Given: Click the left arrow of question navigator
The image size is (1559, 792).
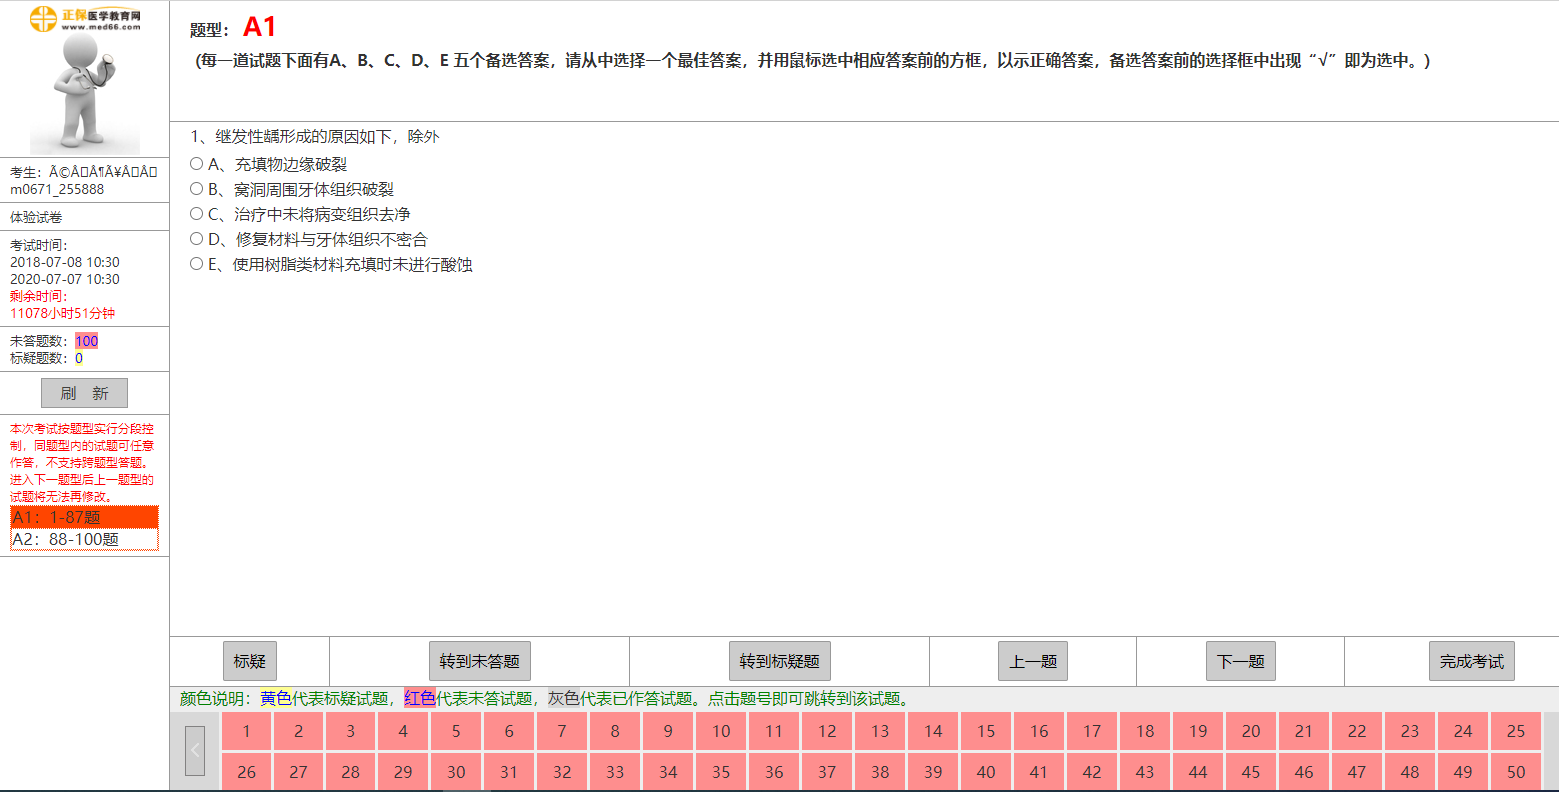Looking at the screenshot, I should coord(195,750).
